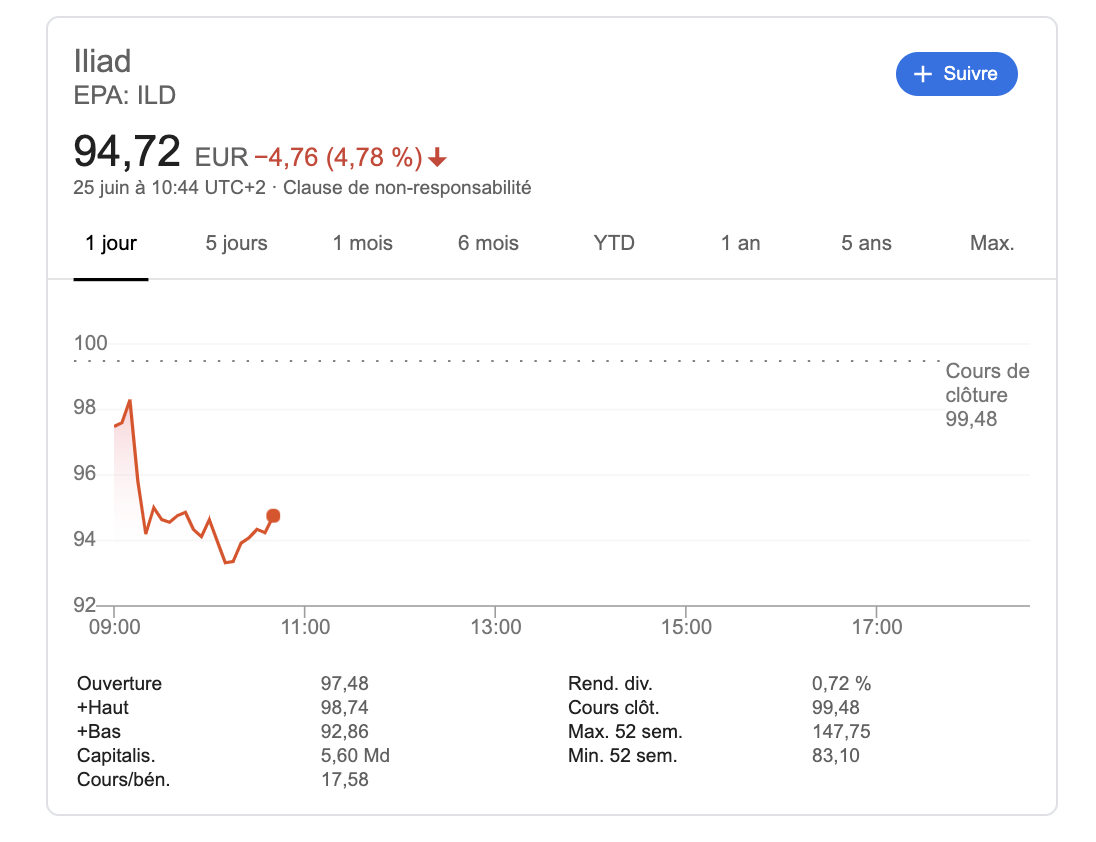Click the plus icon in Suivre button
This screenshot has width=1096, height=842.
coord(923,74)
